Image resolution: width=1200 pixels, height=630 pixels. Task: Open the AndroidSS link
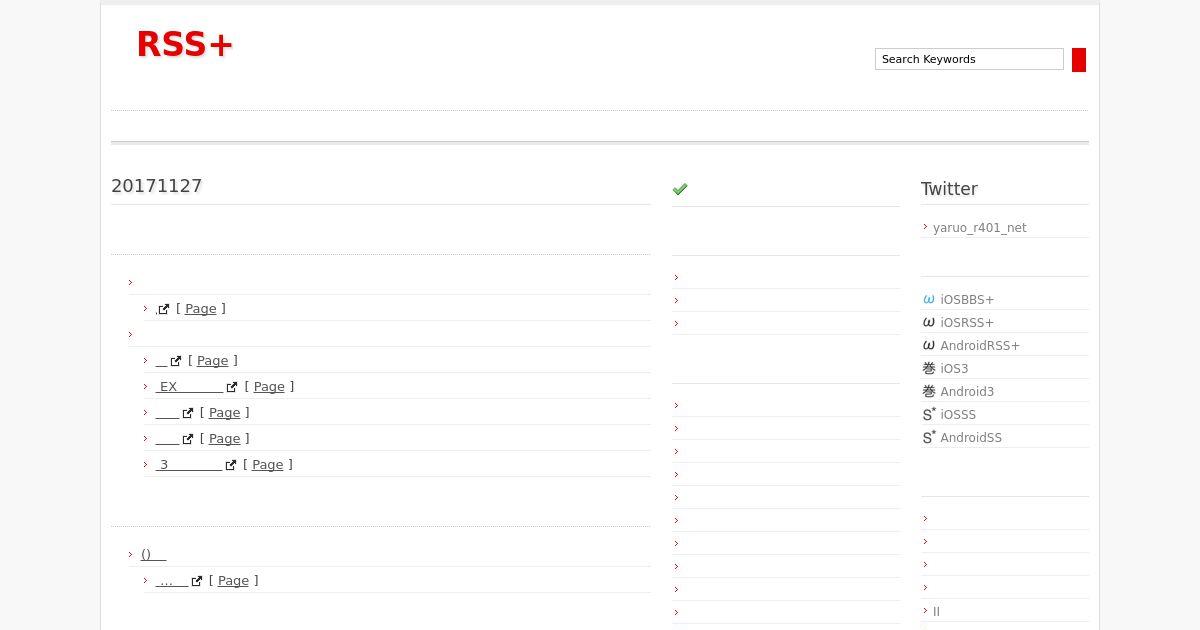tap(971, 438)
